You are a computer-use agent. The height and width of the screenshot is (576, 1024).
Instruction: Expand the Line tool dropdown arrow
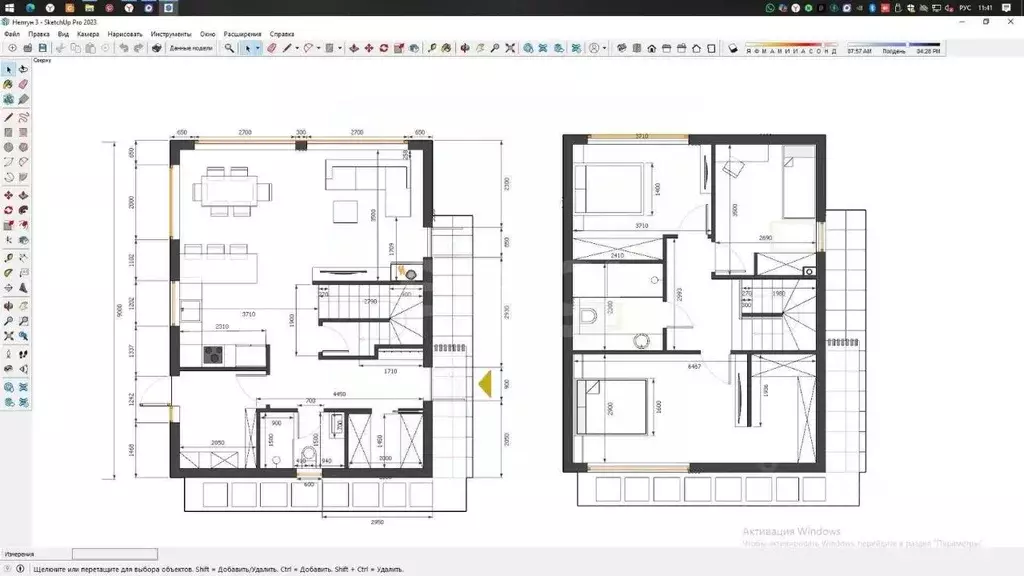click(296, 48)
